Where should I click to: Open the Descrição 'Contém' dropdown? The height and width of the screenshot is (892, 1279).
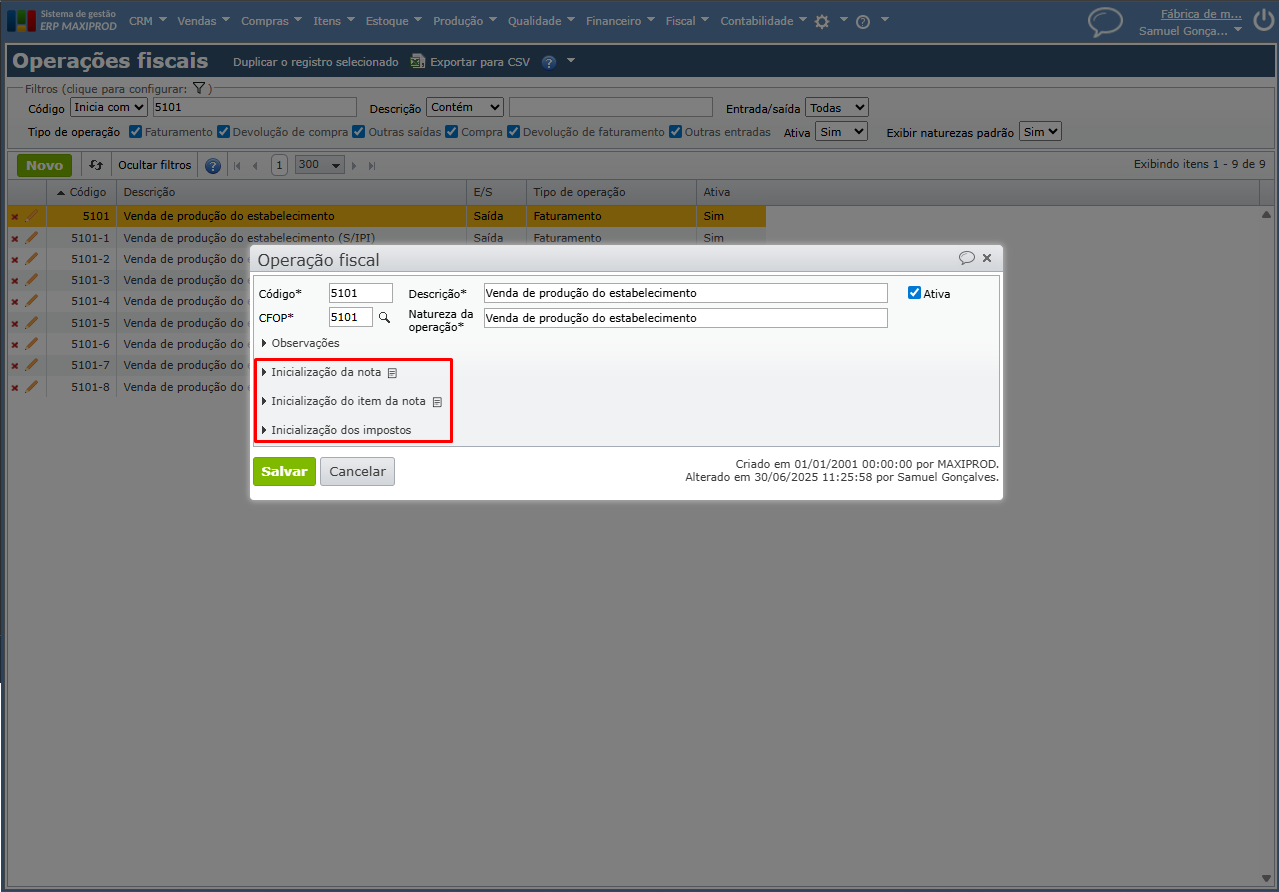coord(465,107)
